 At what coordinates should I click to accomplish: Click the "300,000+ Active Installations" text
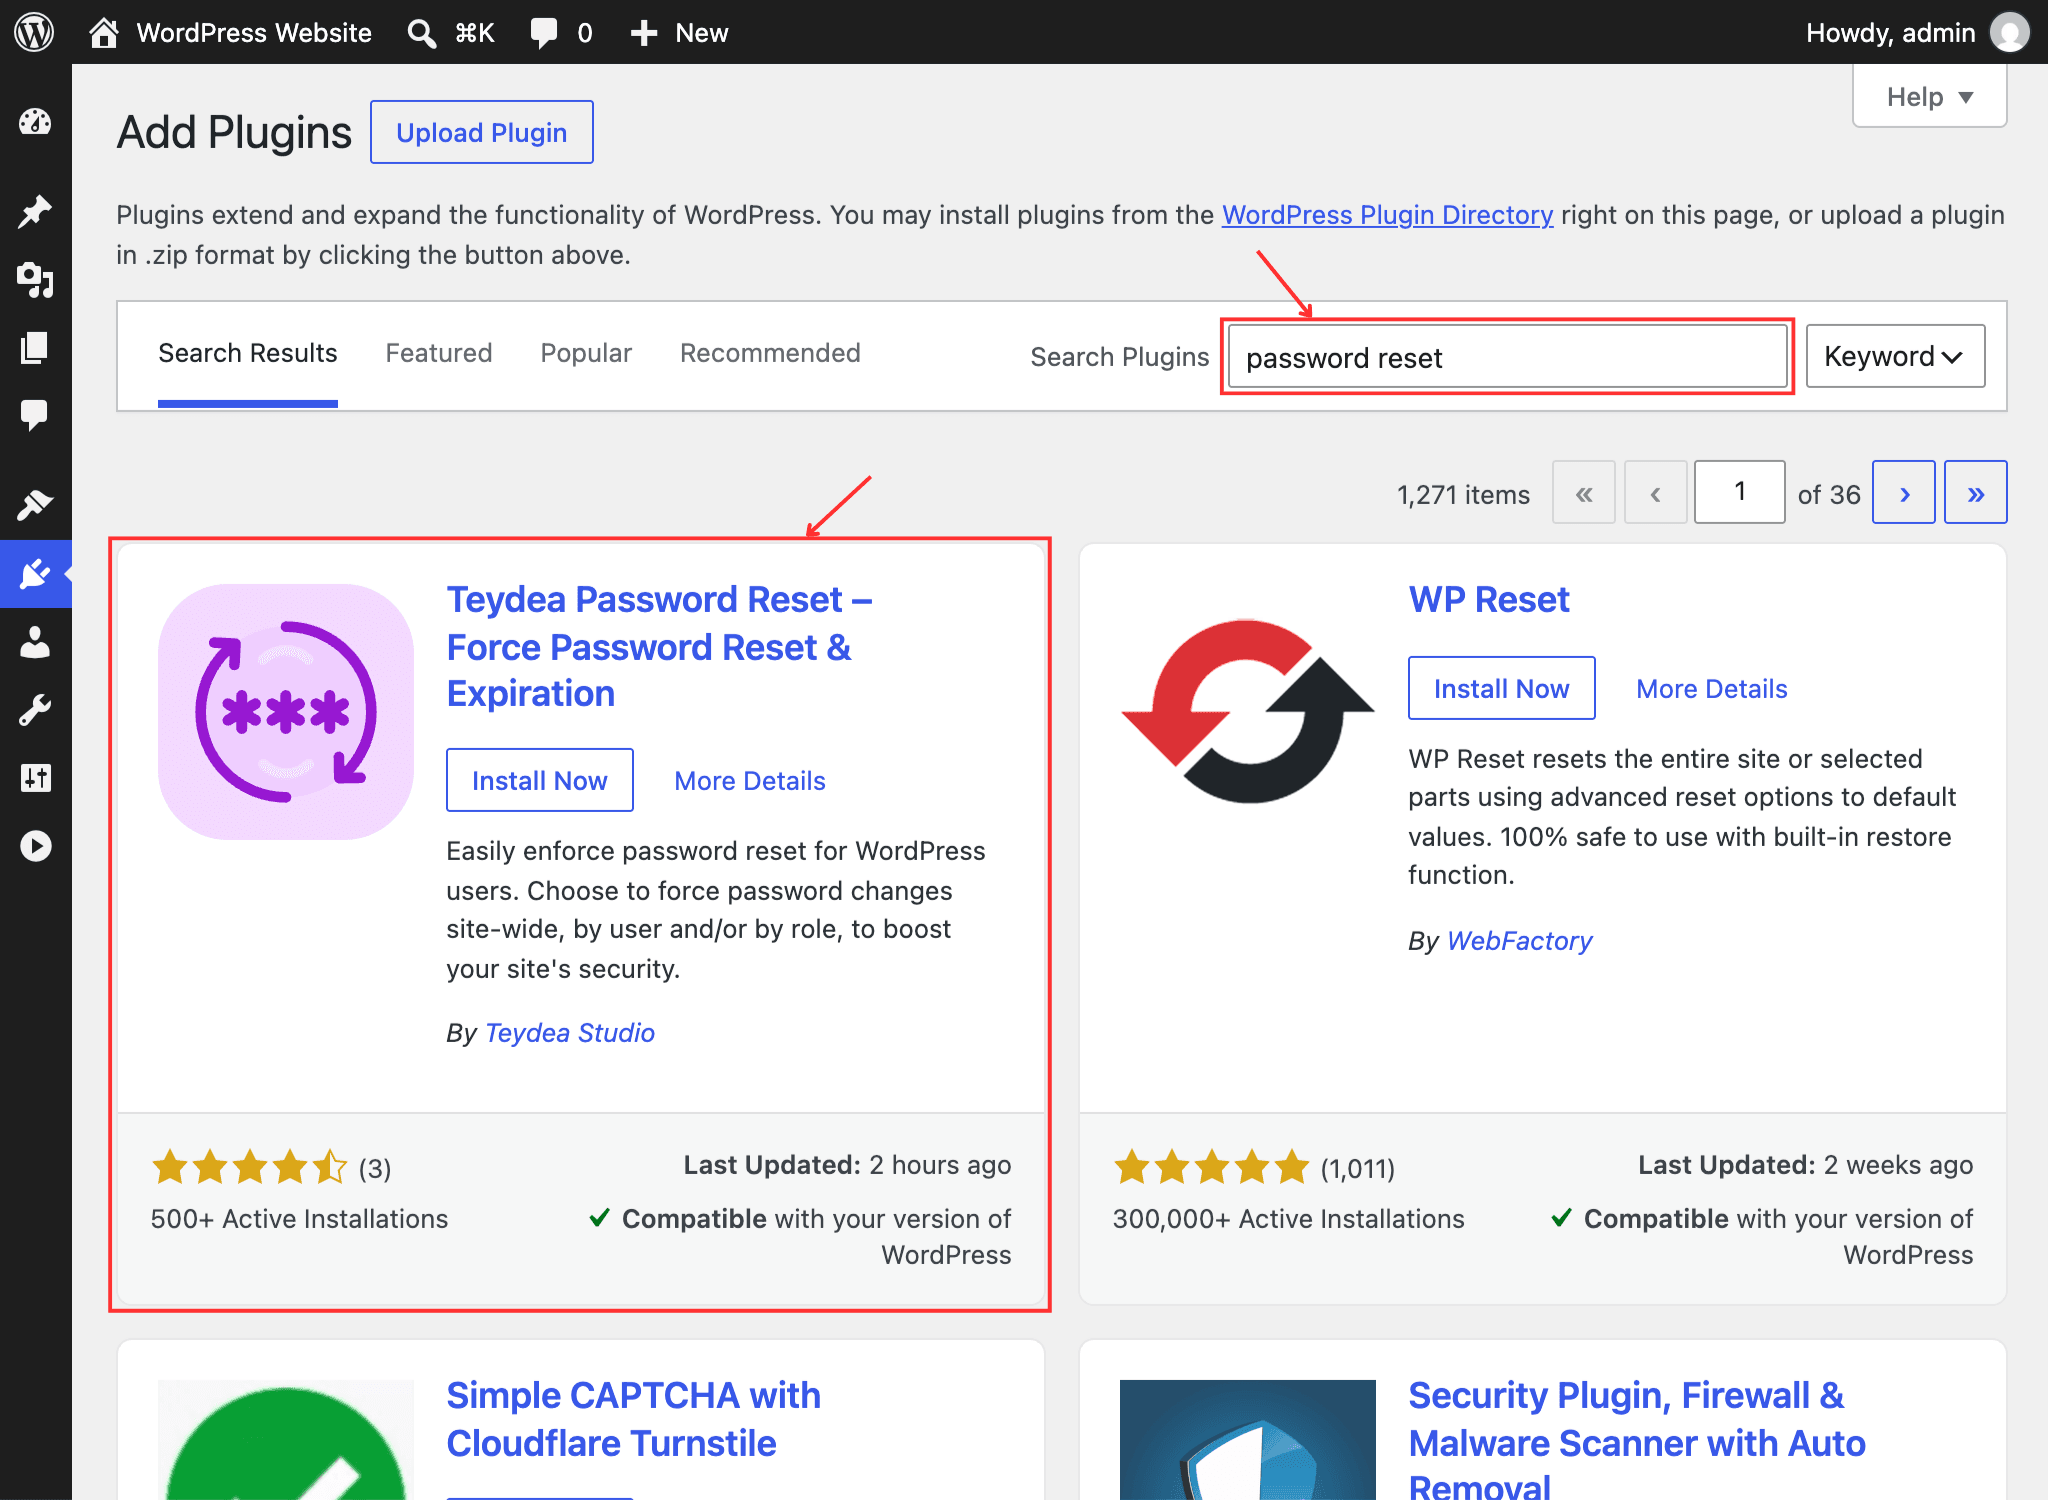pos(1288,1219)
